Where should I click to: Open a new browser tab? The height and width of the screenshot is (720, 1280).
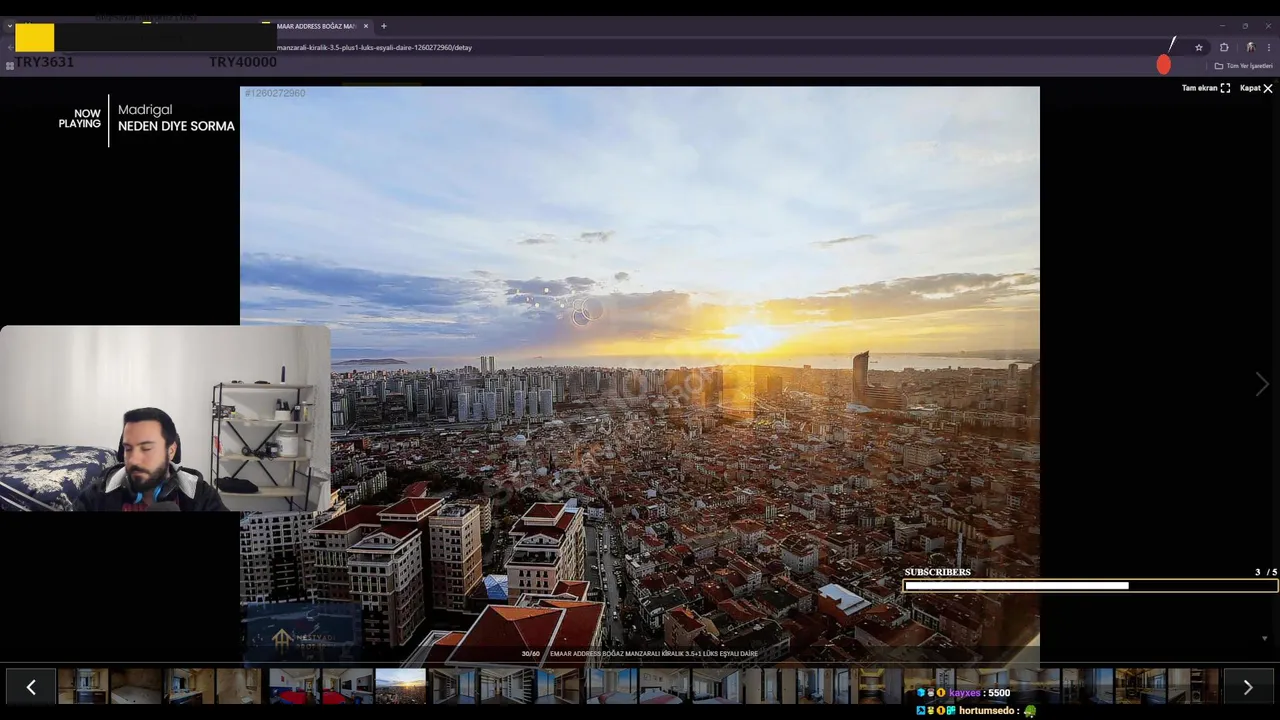(x=383, y=26)
